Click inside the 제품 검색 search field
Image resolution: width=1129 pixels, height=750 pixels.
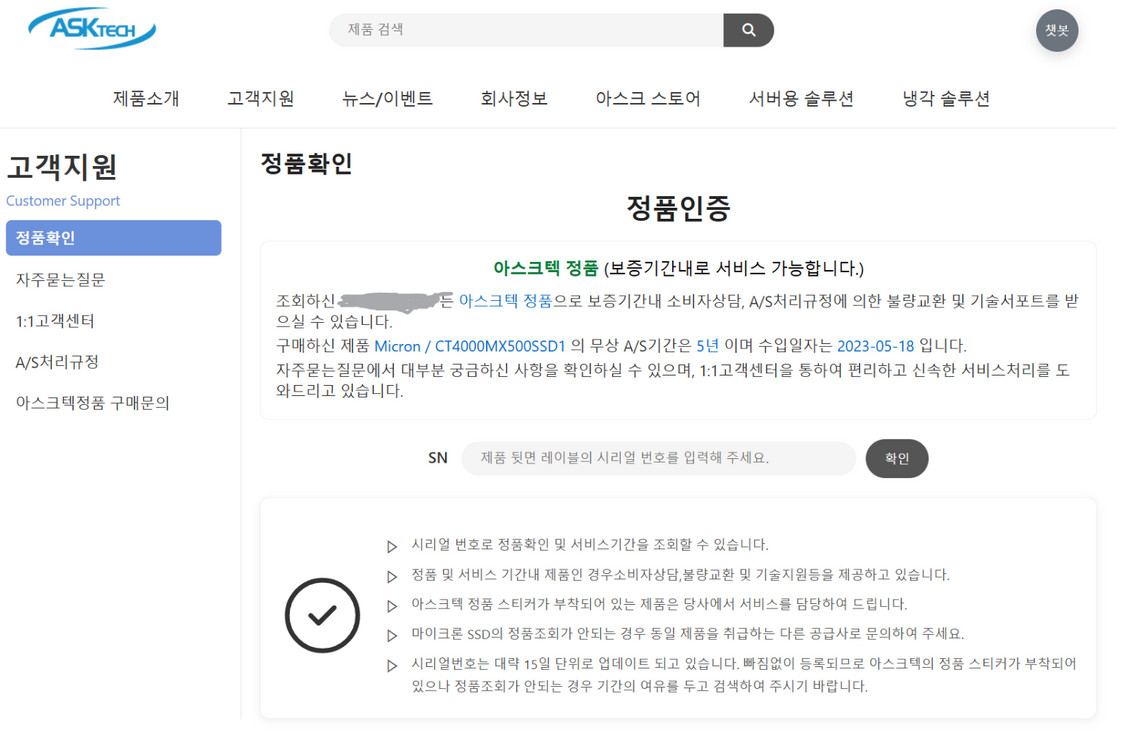527,30
